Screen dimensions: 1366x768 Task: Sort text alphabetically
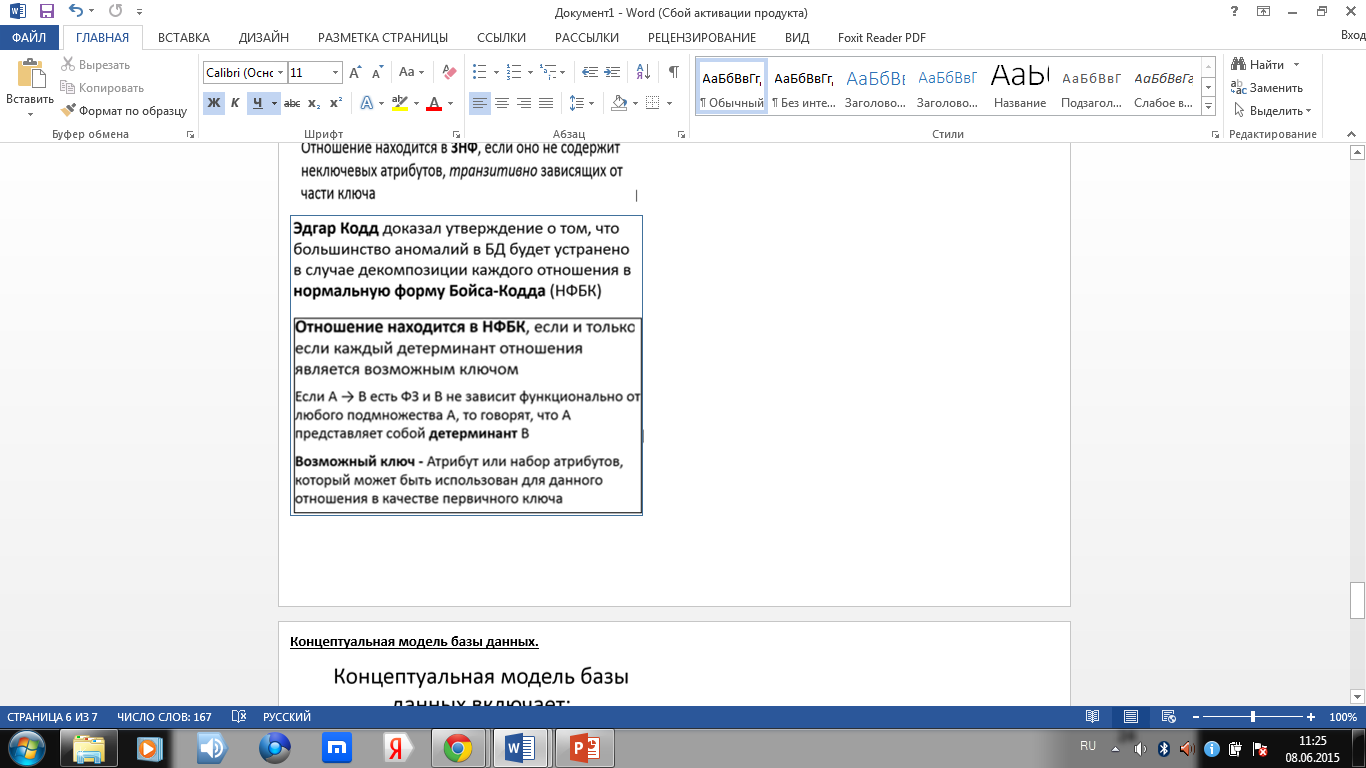coord(643,72)
